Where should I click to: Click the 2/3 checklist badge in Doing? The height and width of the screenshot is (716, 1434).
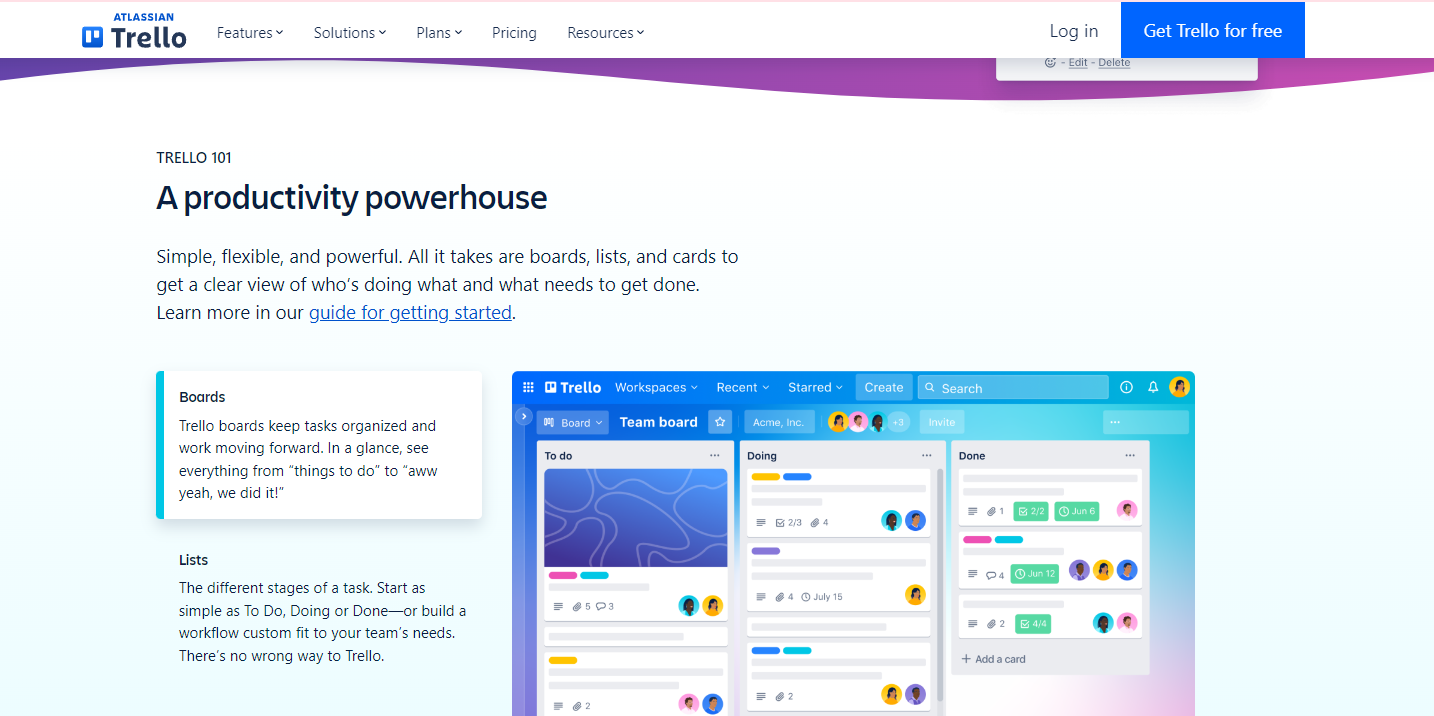coord(789,522)
